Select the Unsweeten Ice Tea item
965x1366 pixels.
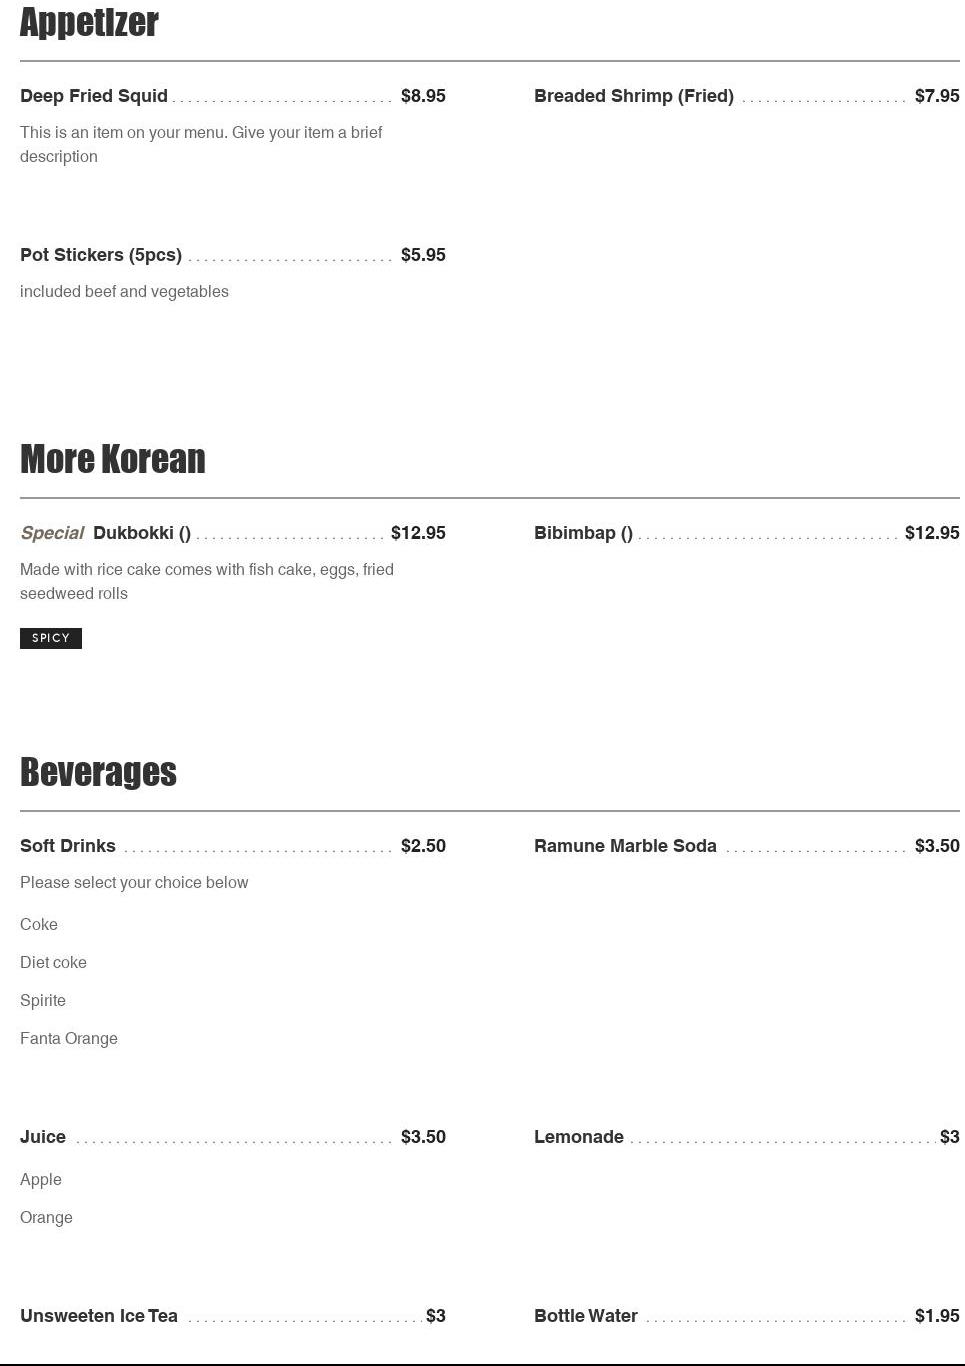click(99, 1316)
